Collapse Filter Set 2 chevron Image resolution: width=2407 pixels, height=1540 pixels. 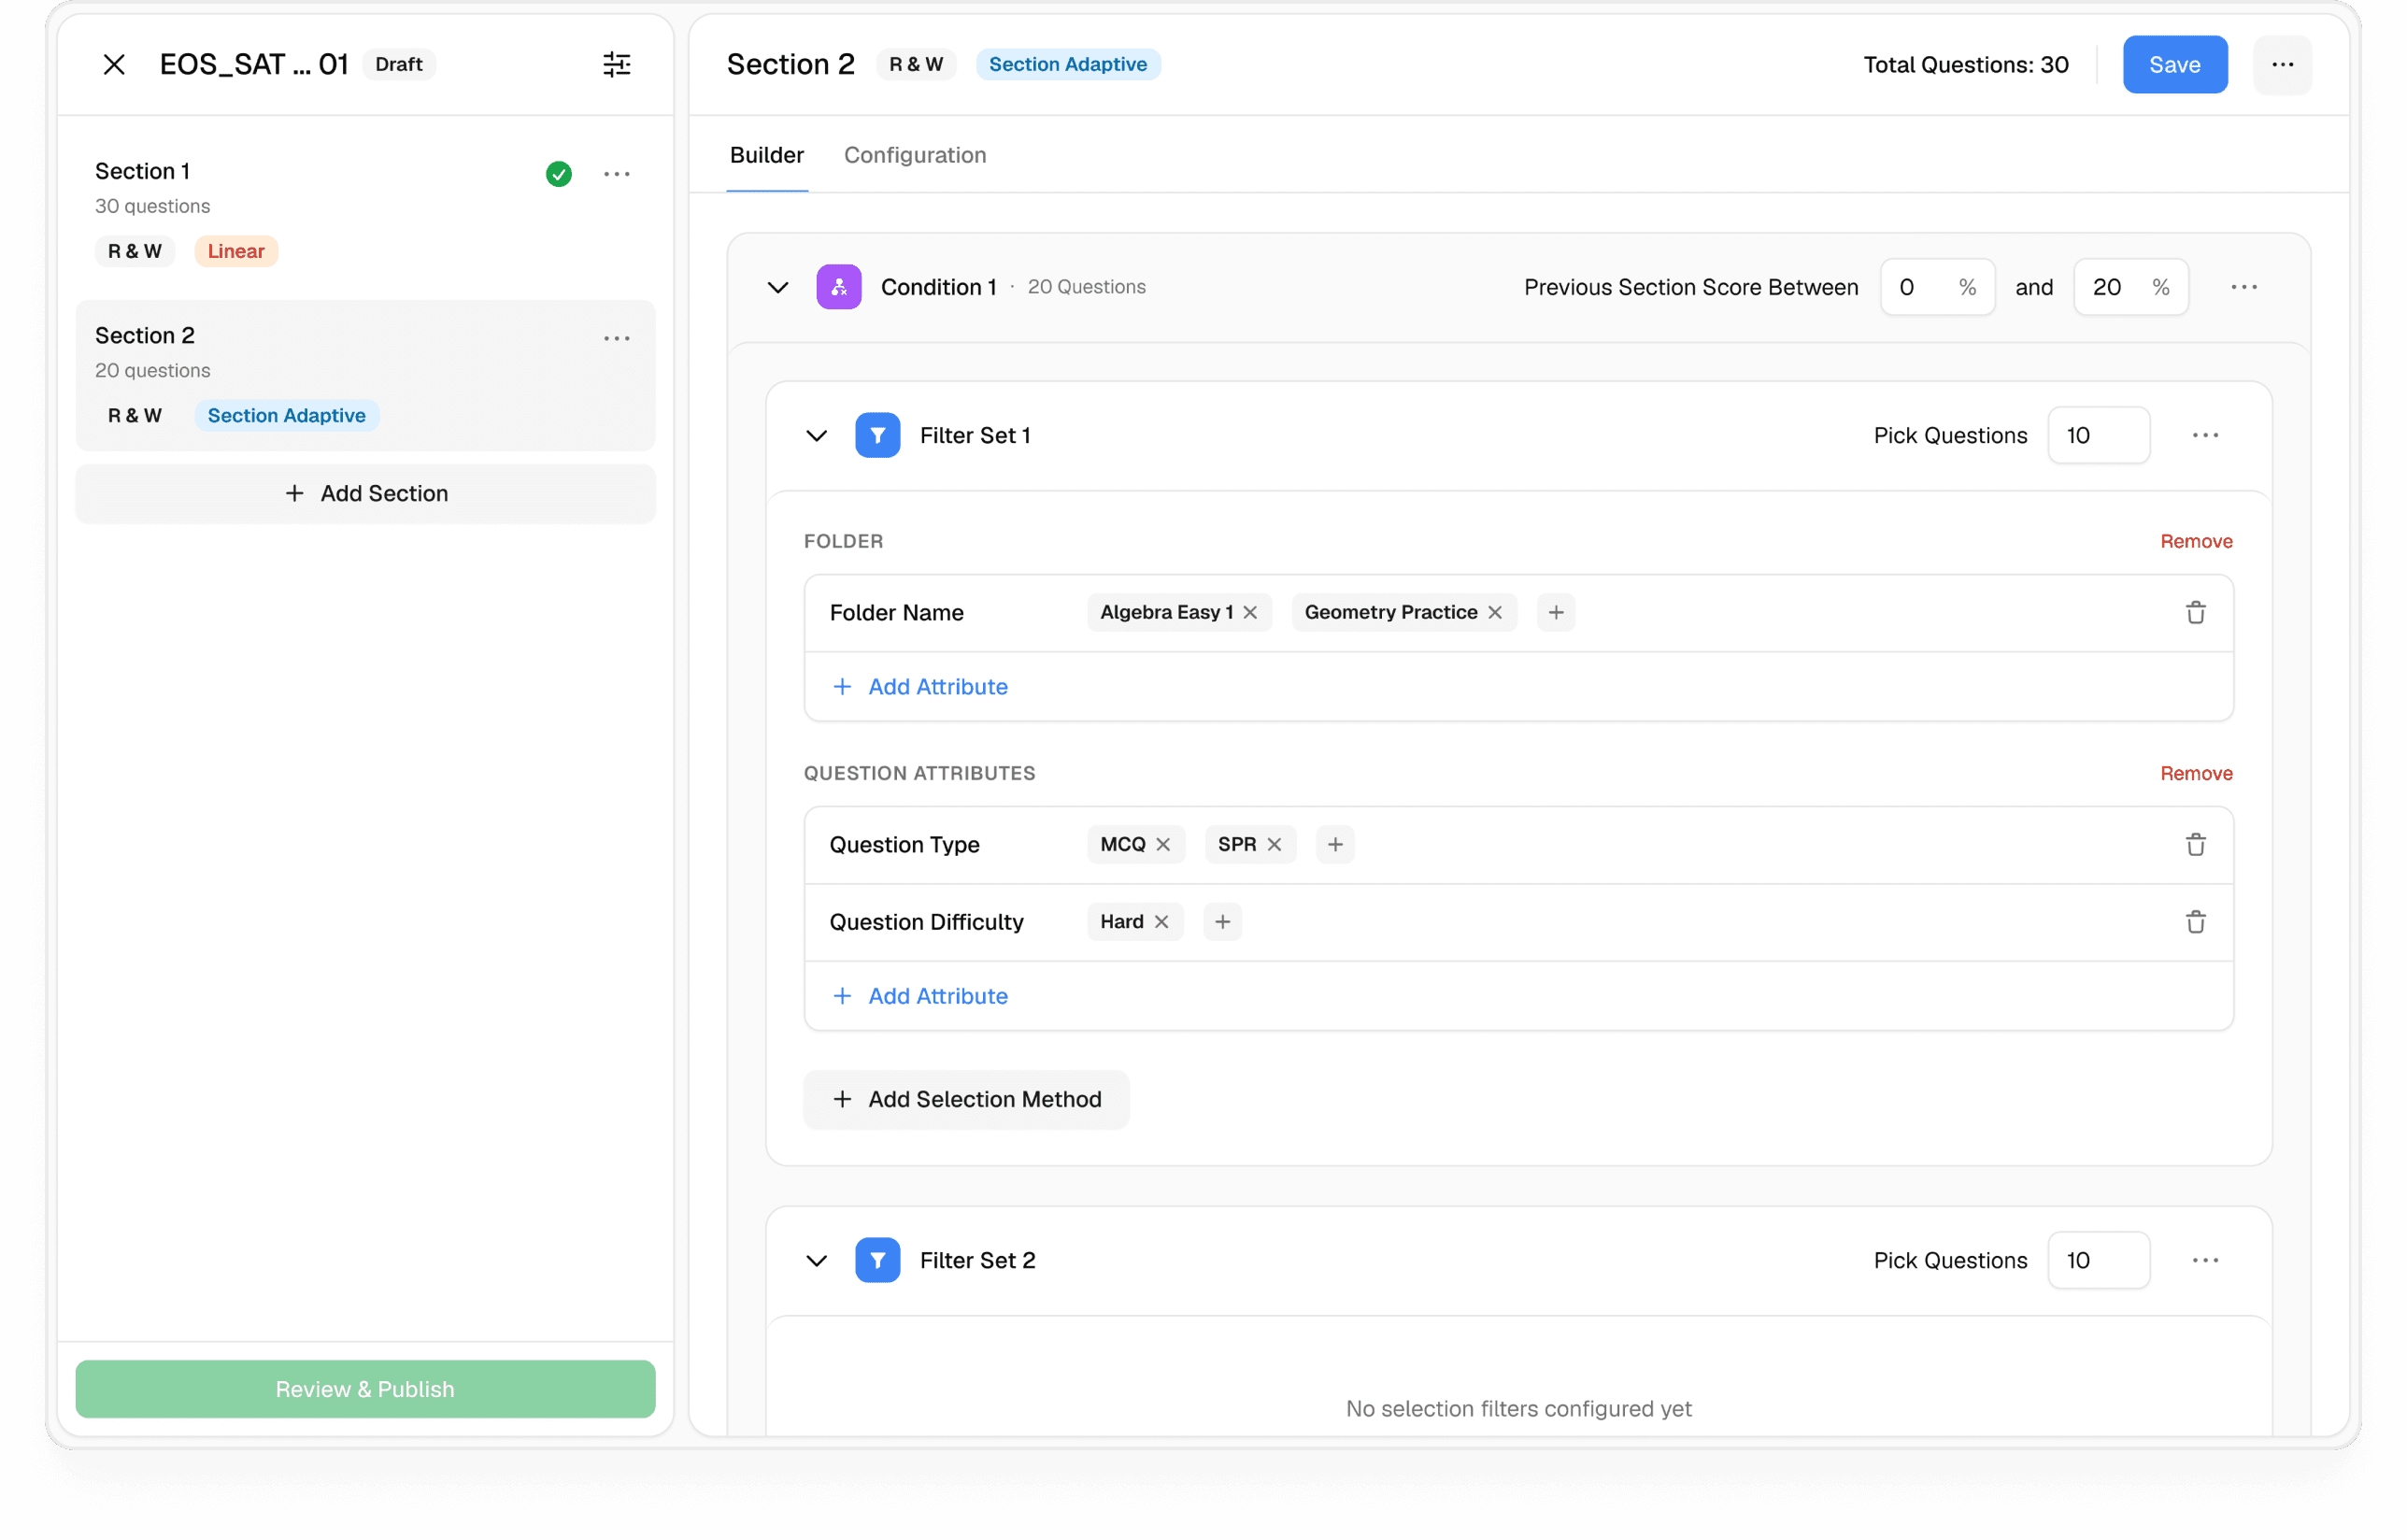[x=816, y=1260]
